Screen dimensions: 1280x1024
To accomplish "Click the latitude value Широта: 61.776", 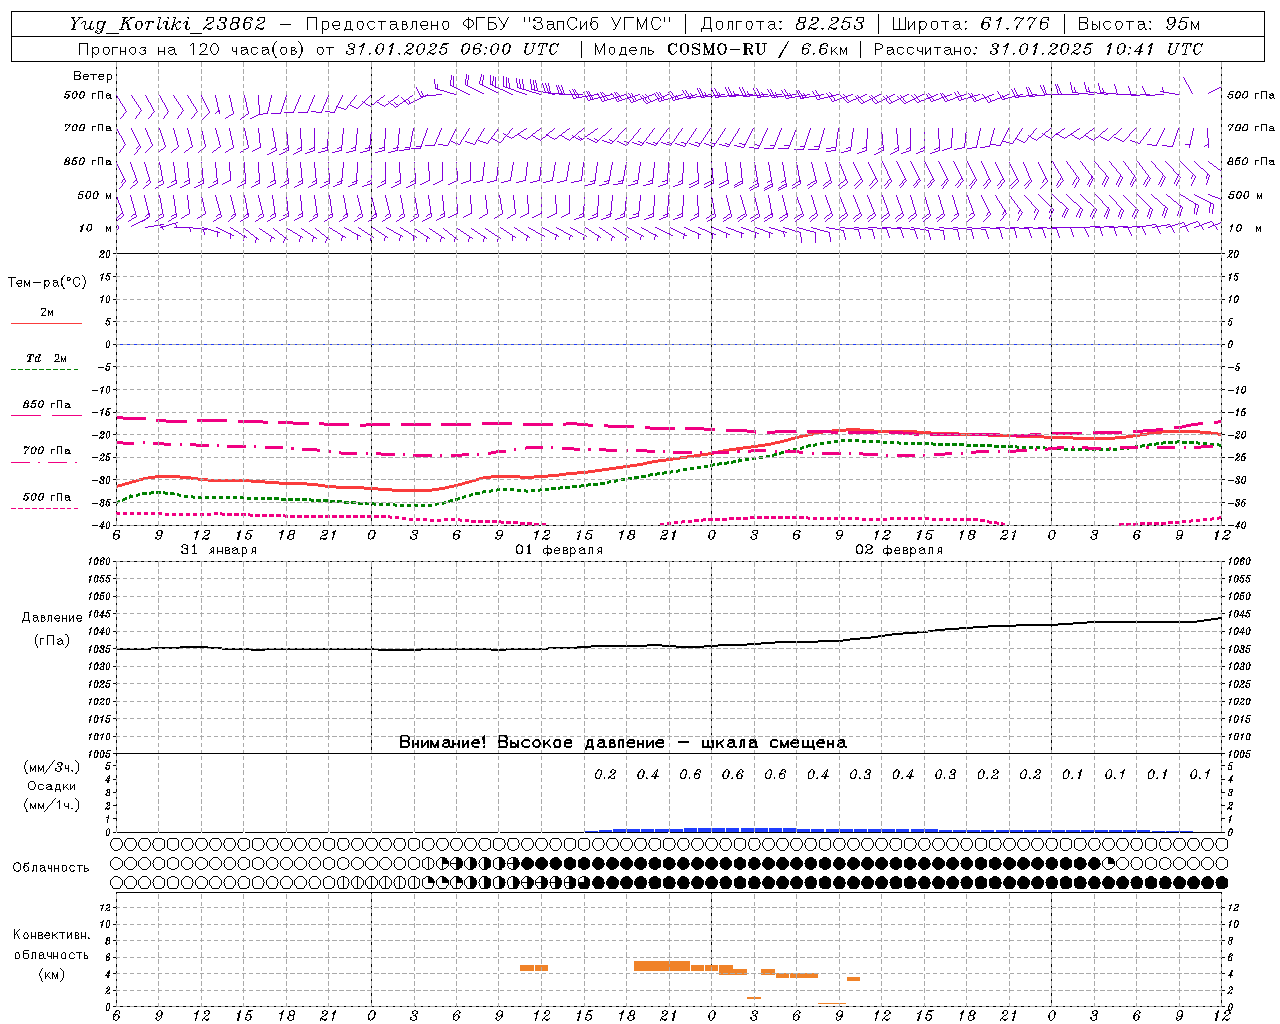I will (x=970, y=24).
